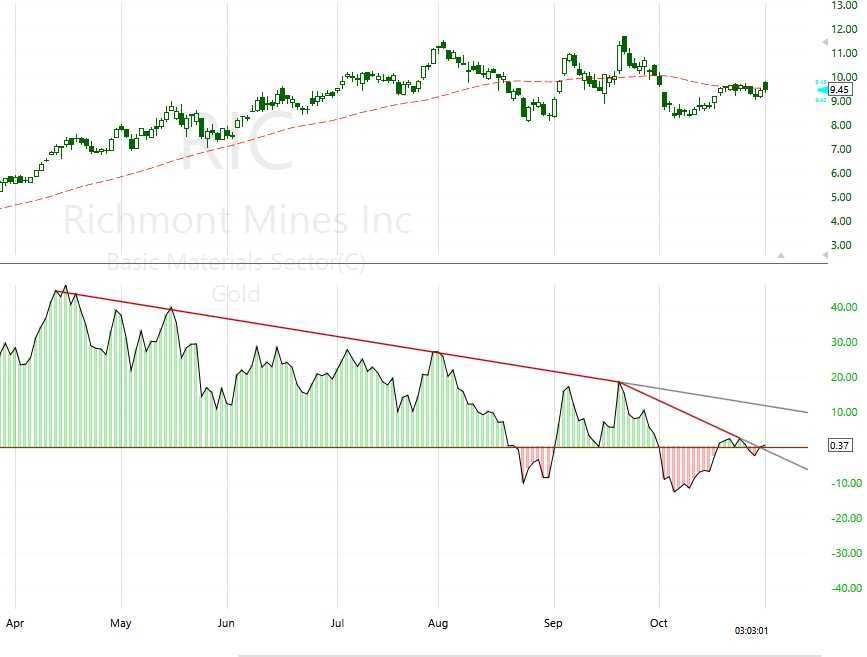Click the RIC ticker symbol watermark

236,138
